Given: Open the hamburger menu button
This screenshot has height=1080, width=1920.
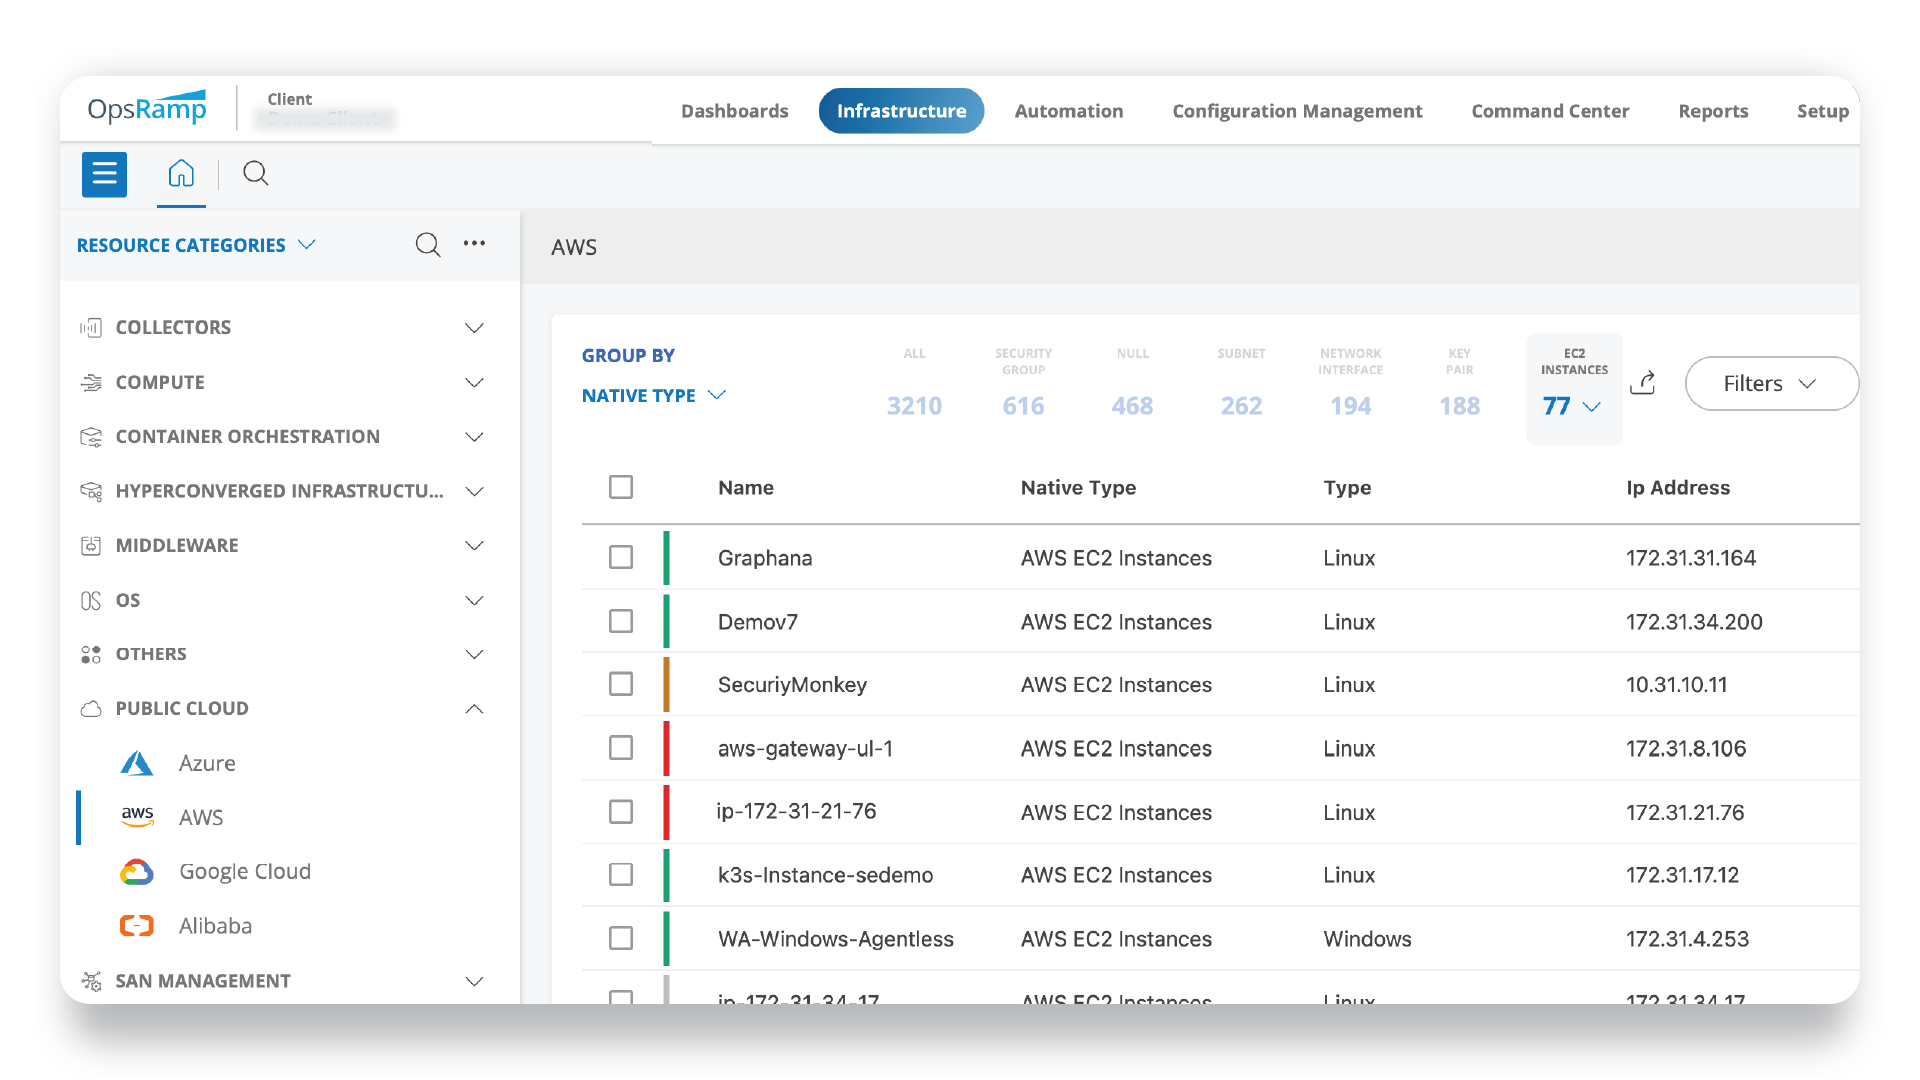Looking at the screenshot, I should pos(104,174).
